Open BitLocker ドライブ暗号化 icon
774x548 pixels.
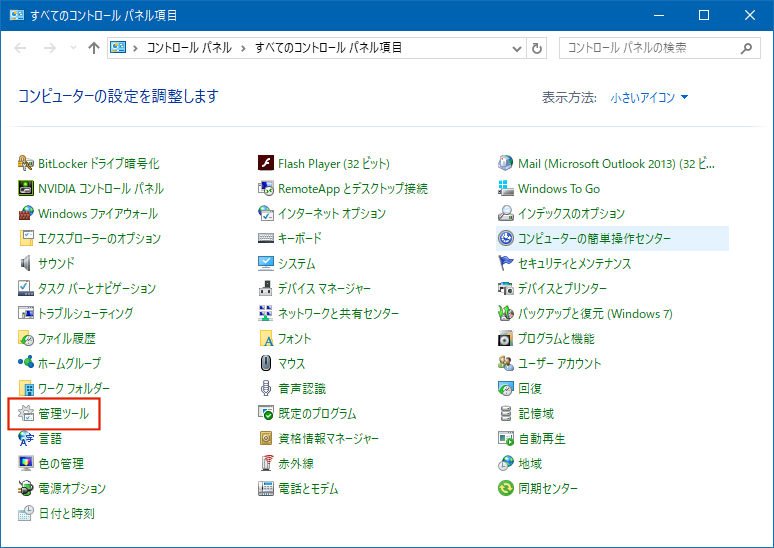point(26,163)
